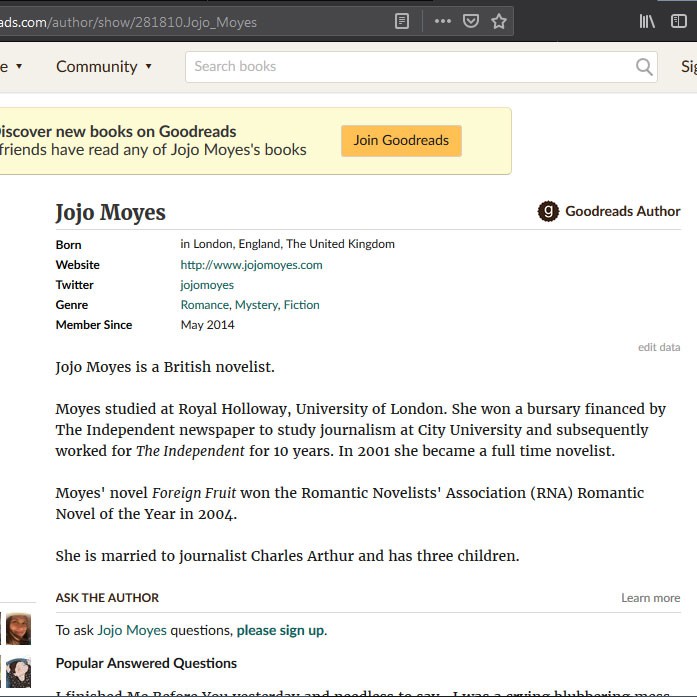
Task: Focus the Search books input field
Action: pos(410,67)
